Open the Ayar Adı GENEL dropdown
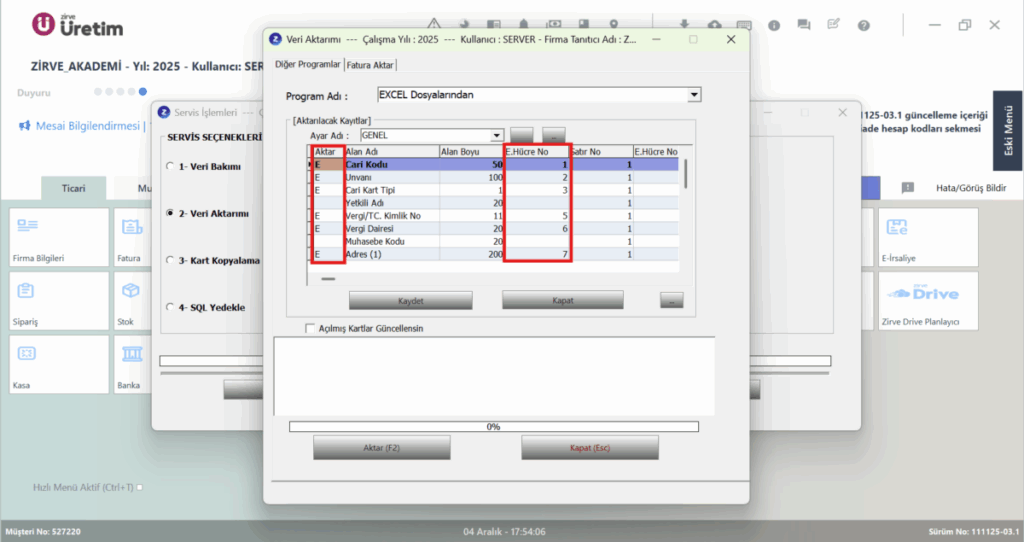The height and width of the screenshot is (542, 1024). pos(496,135)
